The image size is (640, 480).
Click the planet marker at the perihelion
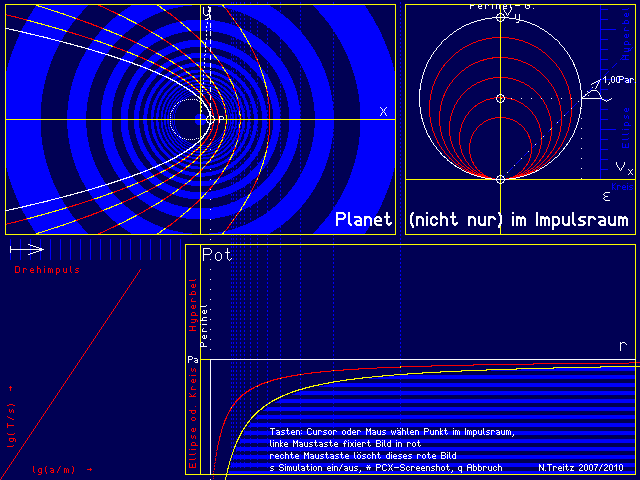(209, 119)
